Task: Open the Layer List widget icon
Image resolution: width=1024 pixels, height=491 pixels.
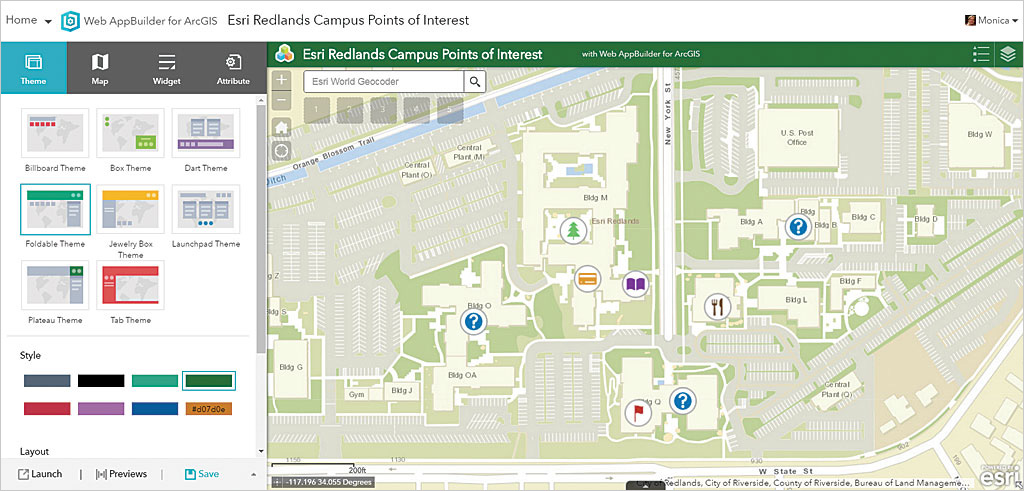Action: [1008, 54]
